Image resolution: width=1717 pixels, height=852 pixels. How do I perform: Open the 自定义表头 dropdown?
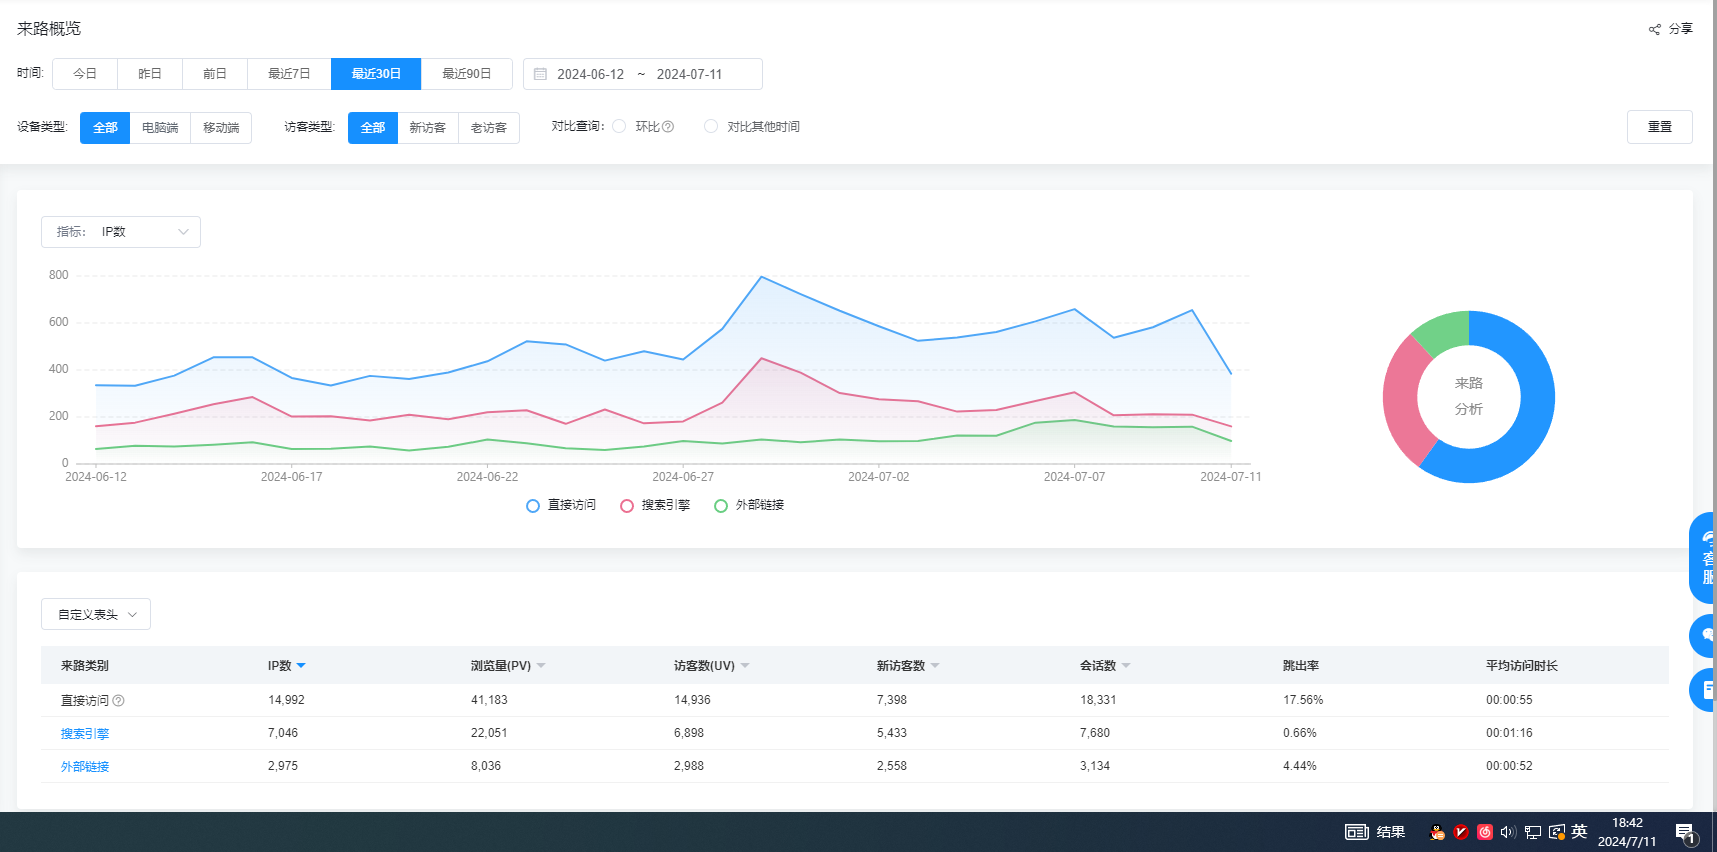tap(96, 615)
